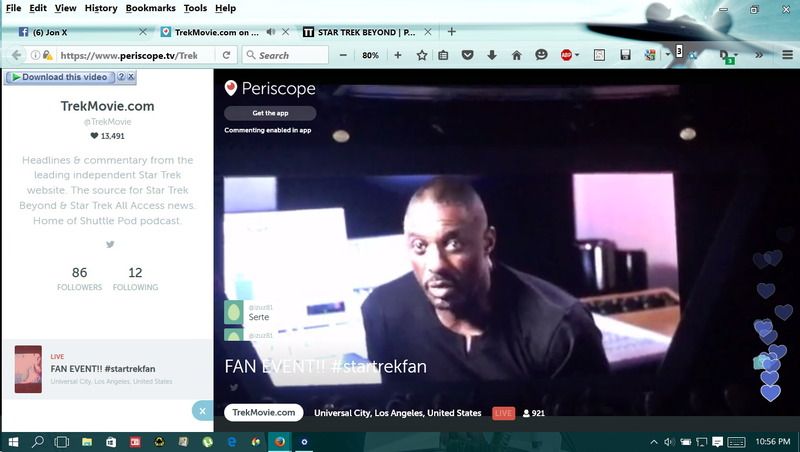Screen dimensions: 800x452
Task: Click Get the app button
Action: [x=270, y=113]
